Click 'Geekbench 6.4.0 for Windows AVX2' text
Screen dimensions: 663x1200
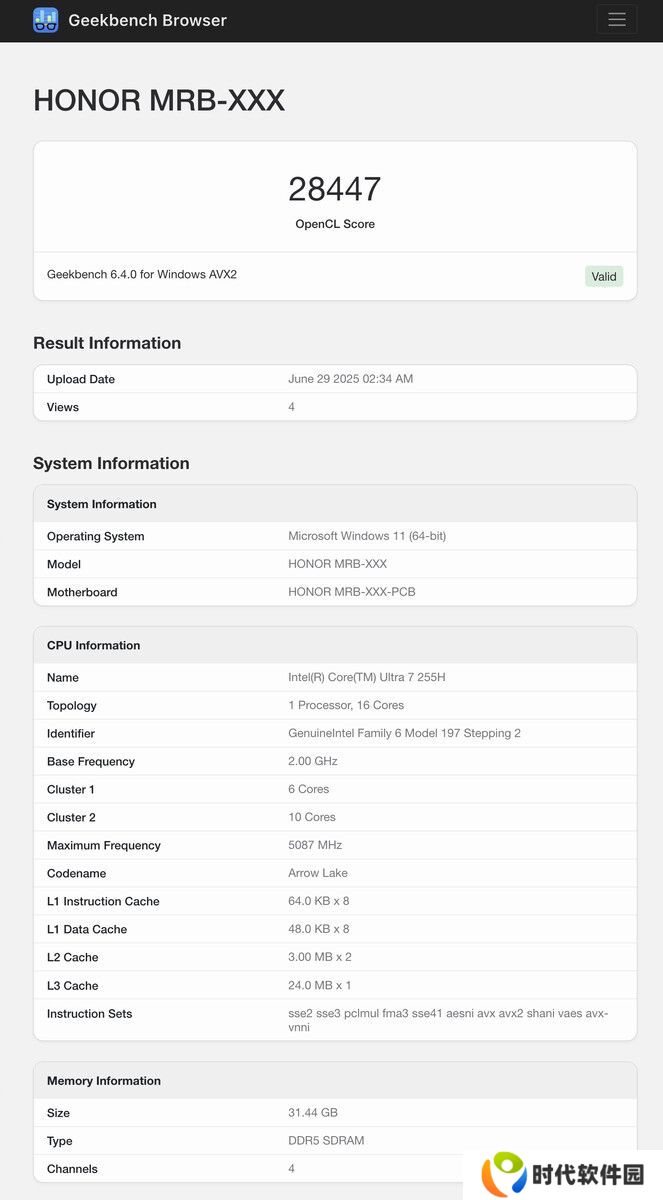click(142, 274)
